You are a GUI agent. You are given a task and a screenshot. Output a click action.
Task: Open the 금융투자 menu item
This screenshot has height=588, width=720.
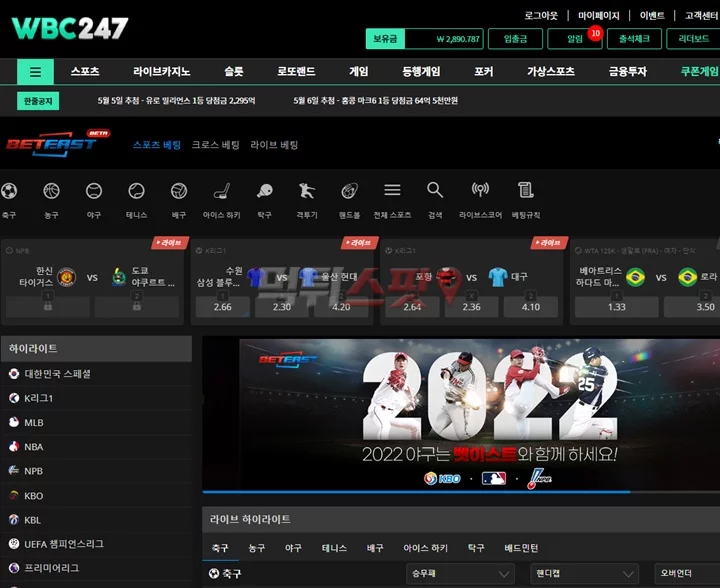[x=628, y=72]
